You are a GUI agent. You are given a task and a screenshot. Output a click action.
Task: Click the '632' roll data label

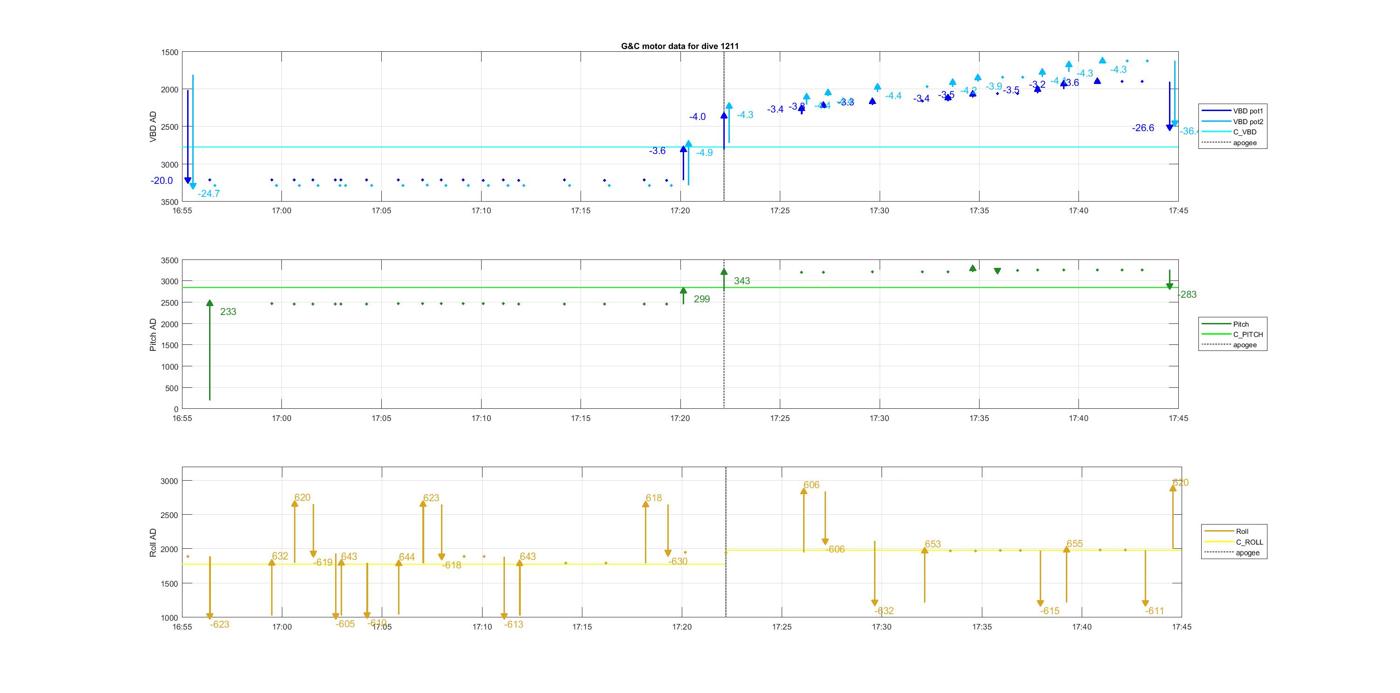280,556
